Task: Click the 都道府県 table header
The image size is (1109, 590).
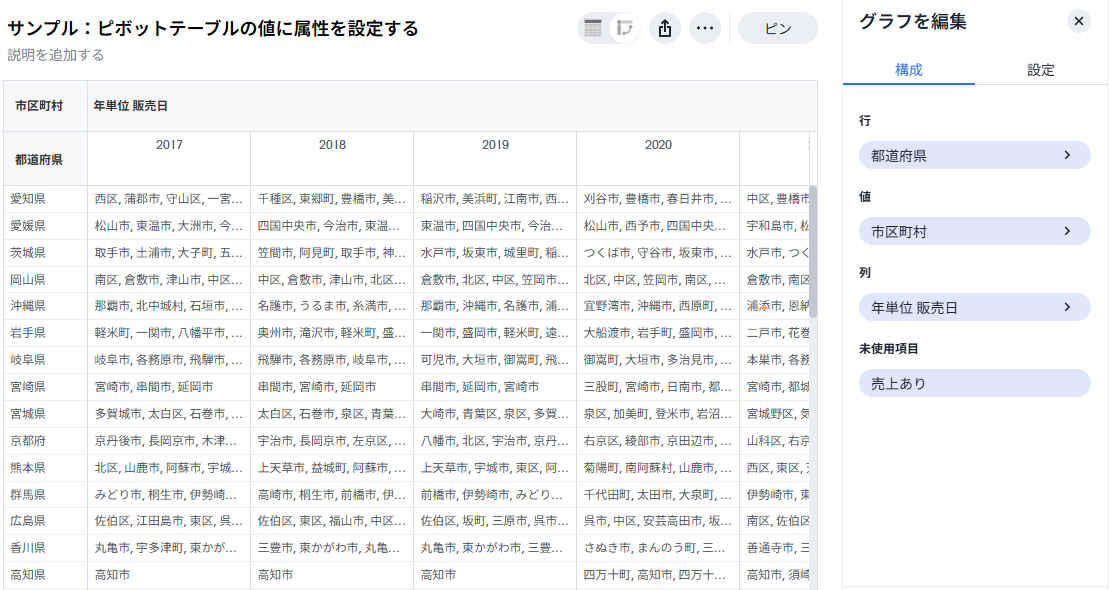Action: (39, 159)
